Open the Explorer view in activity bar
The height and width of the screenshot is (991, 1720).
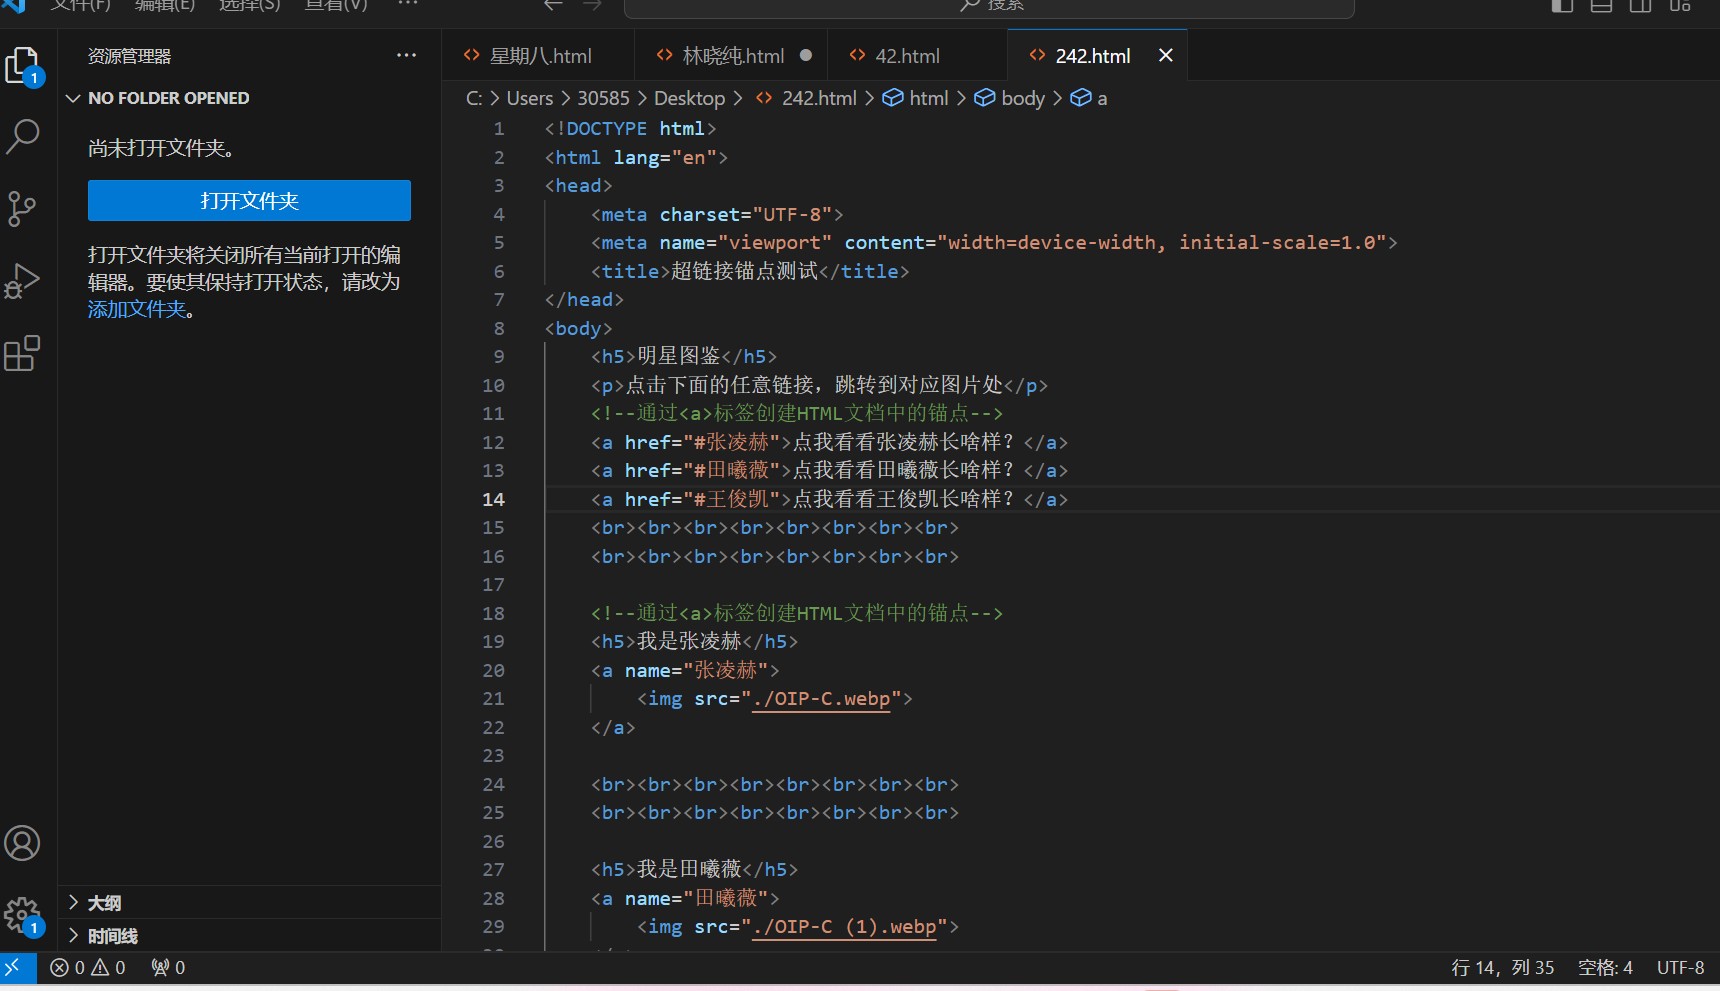pyautogui.click(x=23, y=67)
